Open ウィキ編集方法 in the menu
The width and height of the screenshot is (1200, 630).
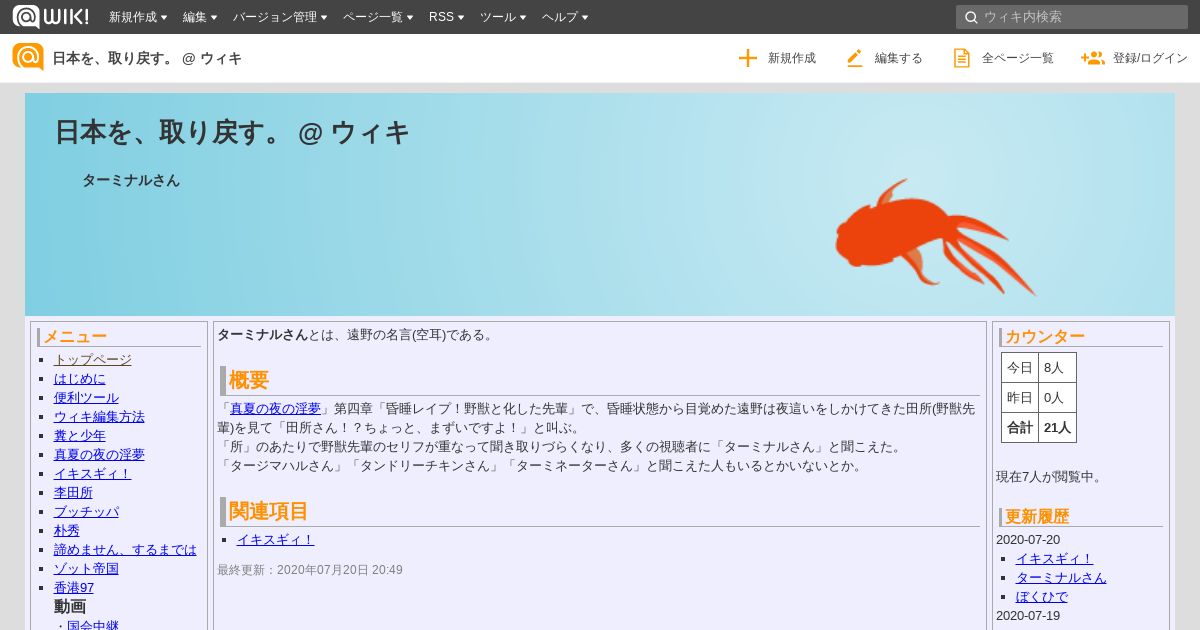(x=99, y=416)
